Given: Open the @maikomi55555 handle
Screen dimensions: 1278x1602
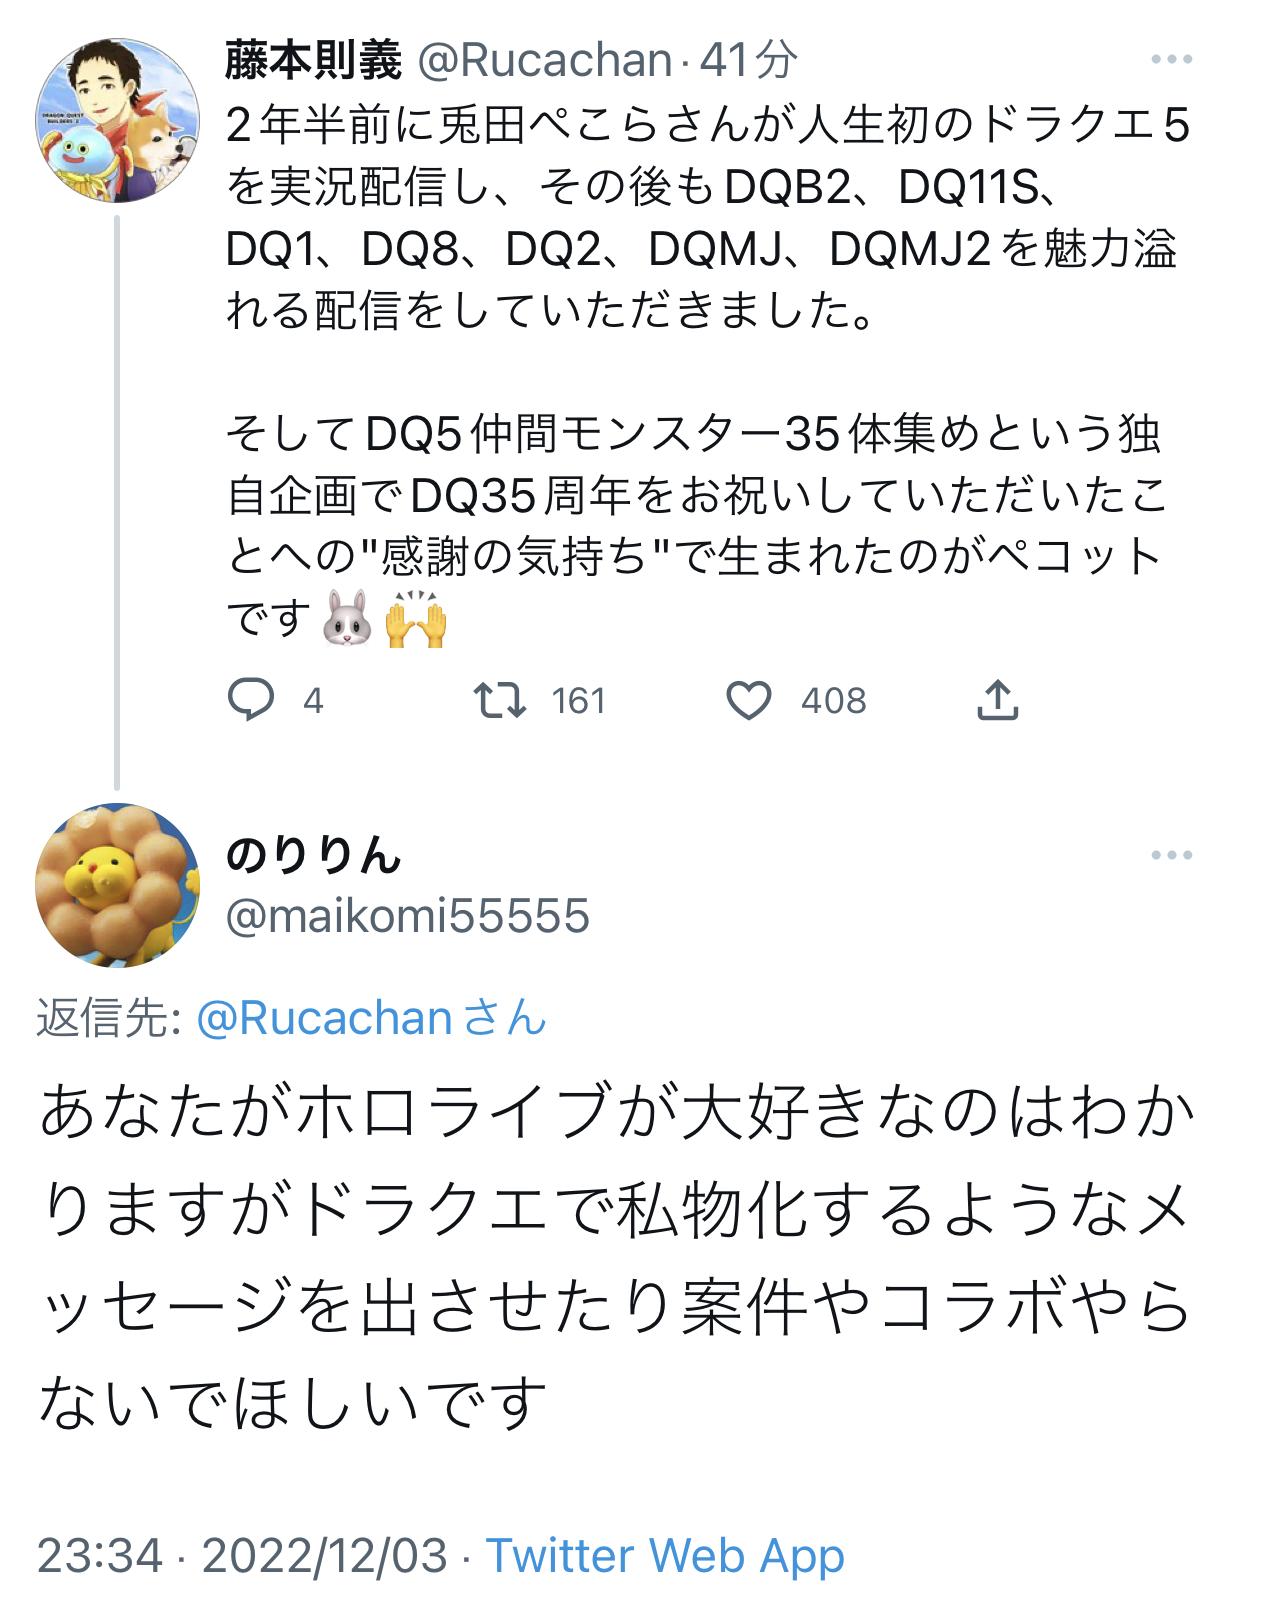Looking at the screenshot, I should coord(408,916).
